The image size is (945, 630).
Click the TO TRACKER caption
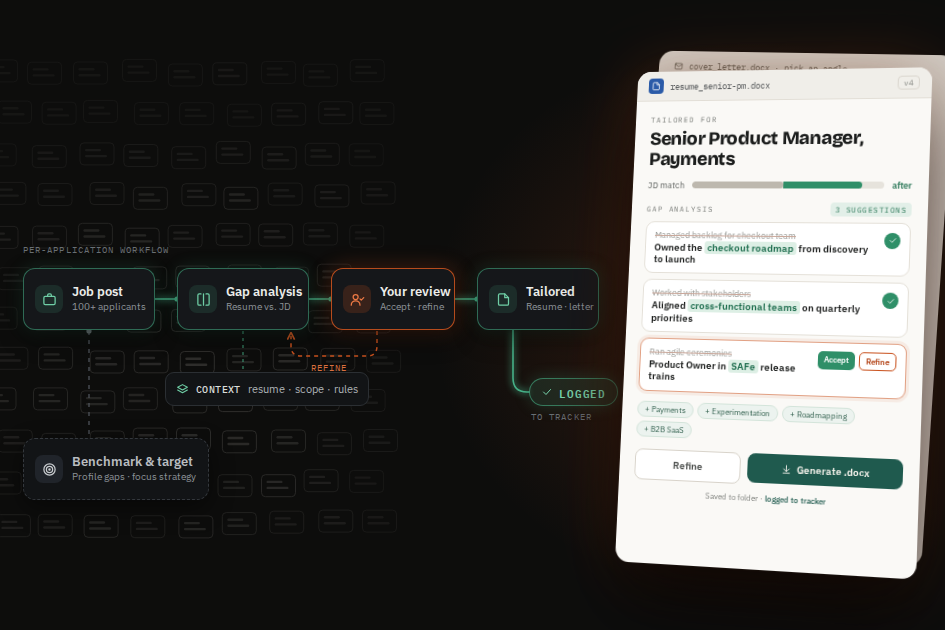pyautogui.click(x=561, y=417)
